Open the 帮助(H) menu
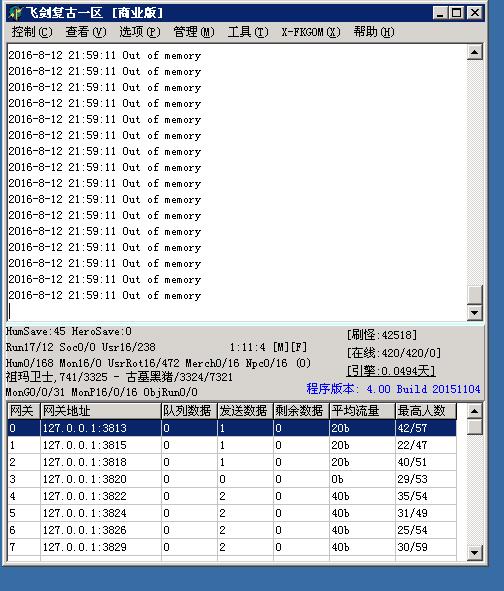This screenshot has width=504, height=591. (374, 32)
